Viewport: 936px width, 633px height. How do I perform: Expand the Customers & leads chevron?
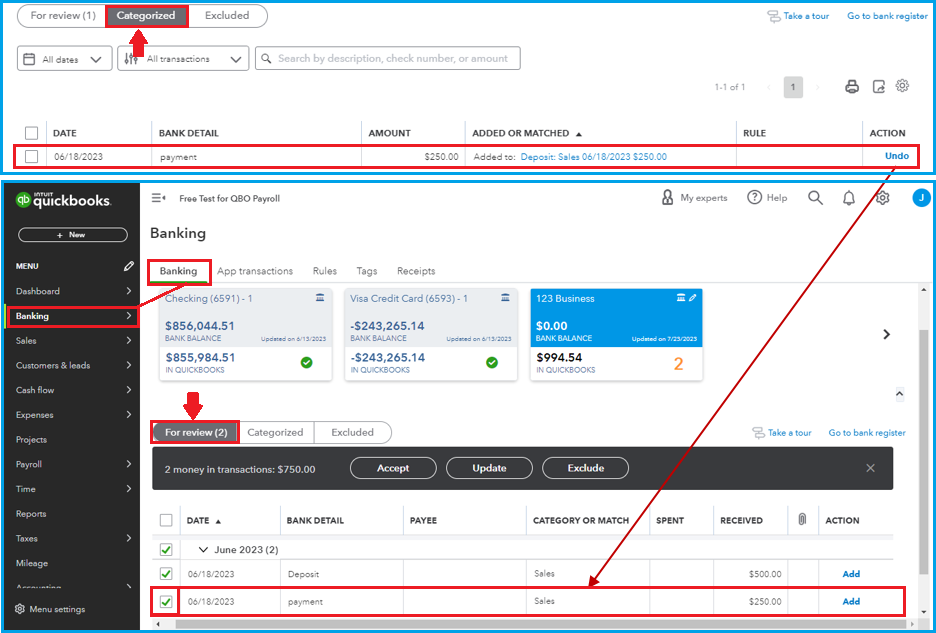(128, 365)
